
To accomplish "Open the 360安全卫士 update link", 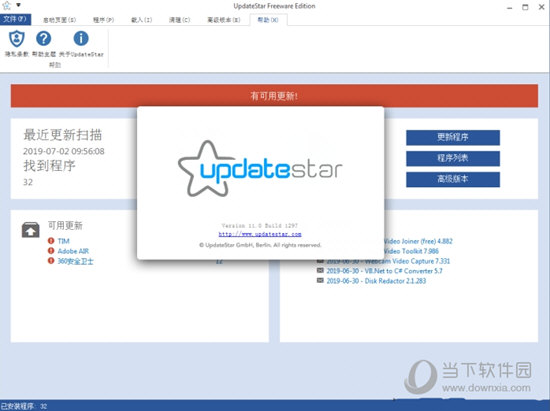I will [75, 261].
